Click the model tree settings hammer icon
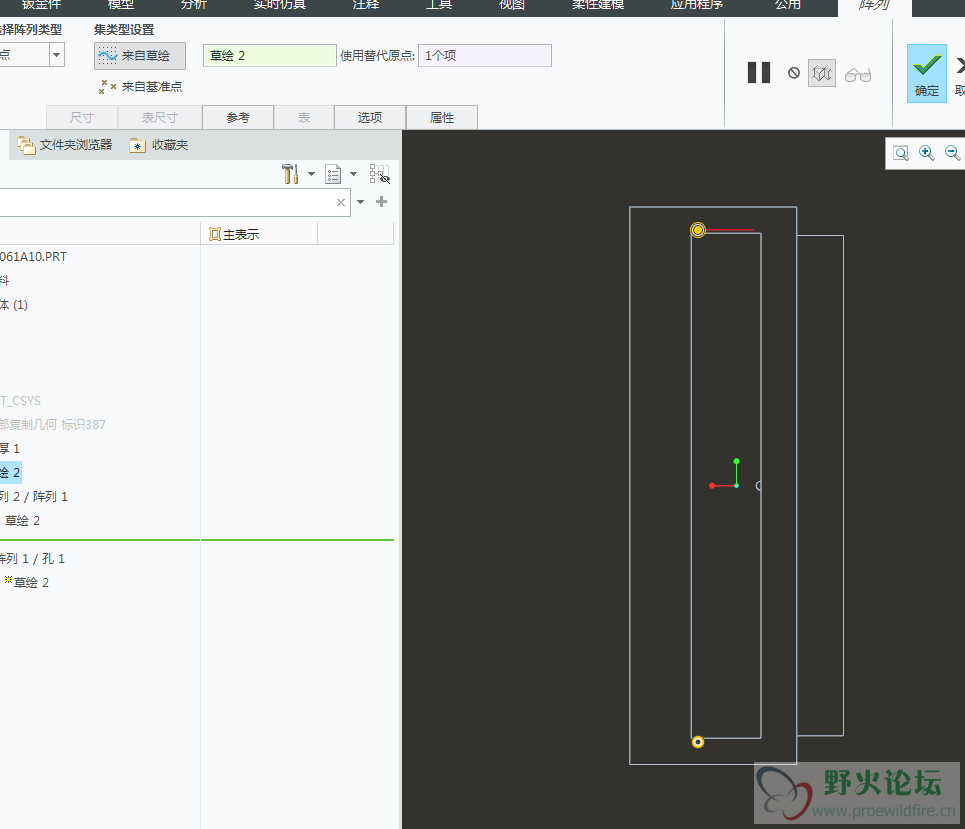The height and width of the screenshot is (829, 965). tap(290, 174)
